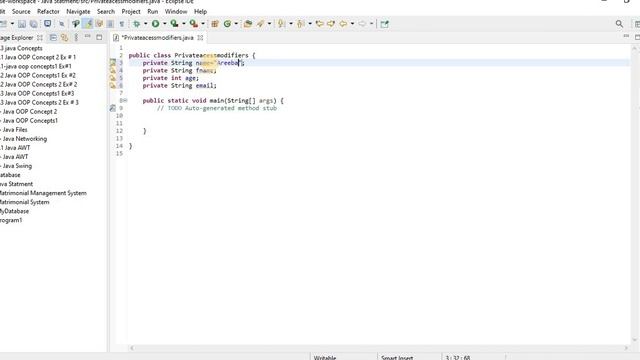Open the Window menu

(x=176, y=11)
